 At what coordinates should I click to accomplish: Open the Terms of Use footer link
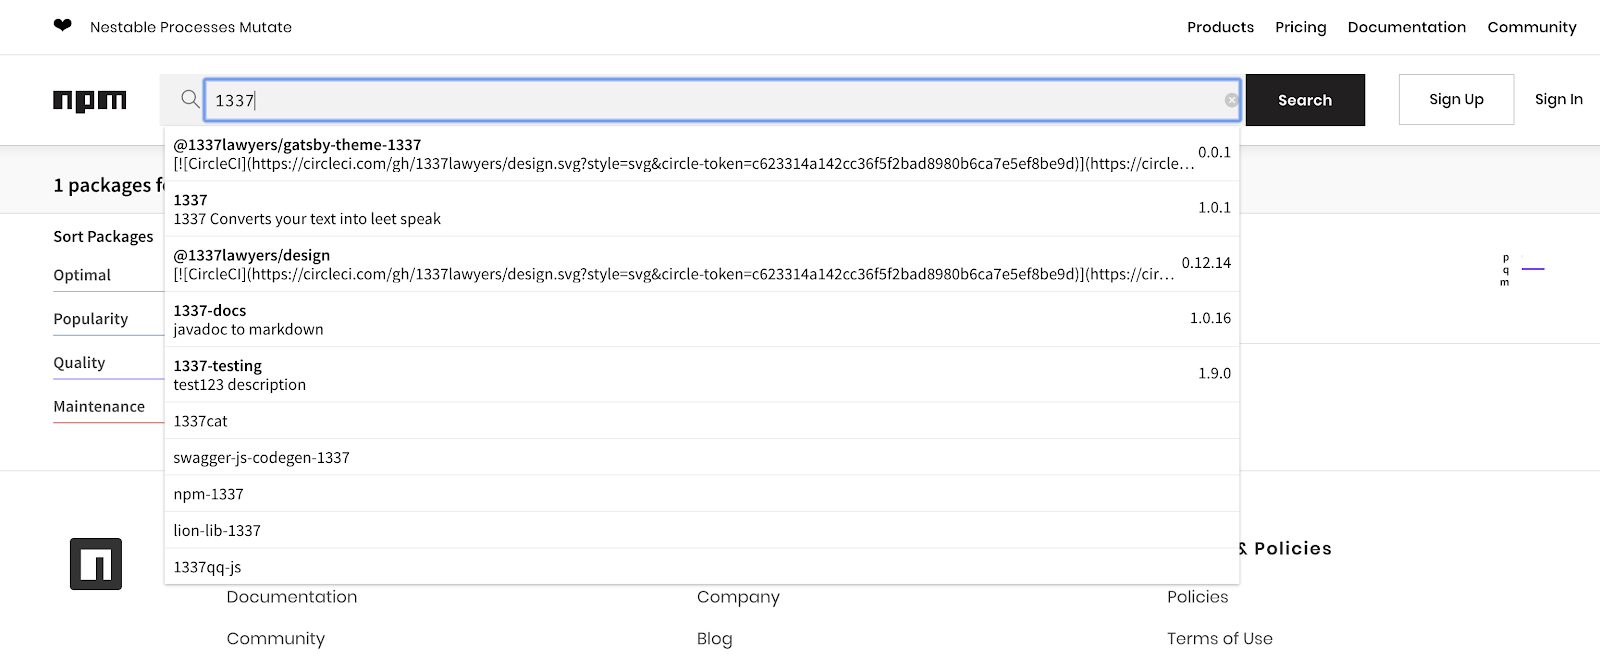tap(1219, 638)
